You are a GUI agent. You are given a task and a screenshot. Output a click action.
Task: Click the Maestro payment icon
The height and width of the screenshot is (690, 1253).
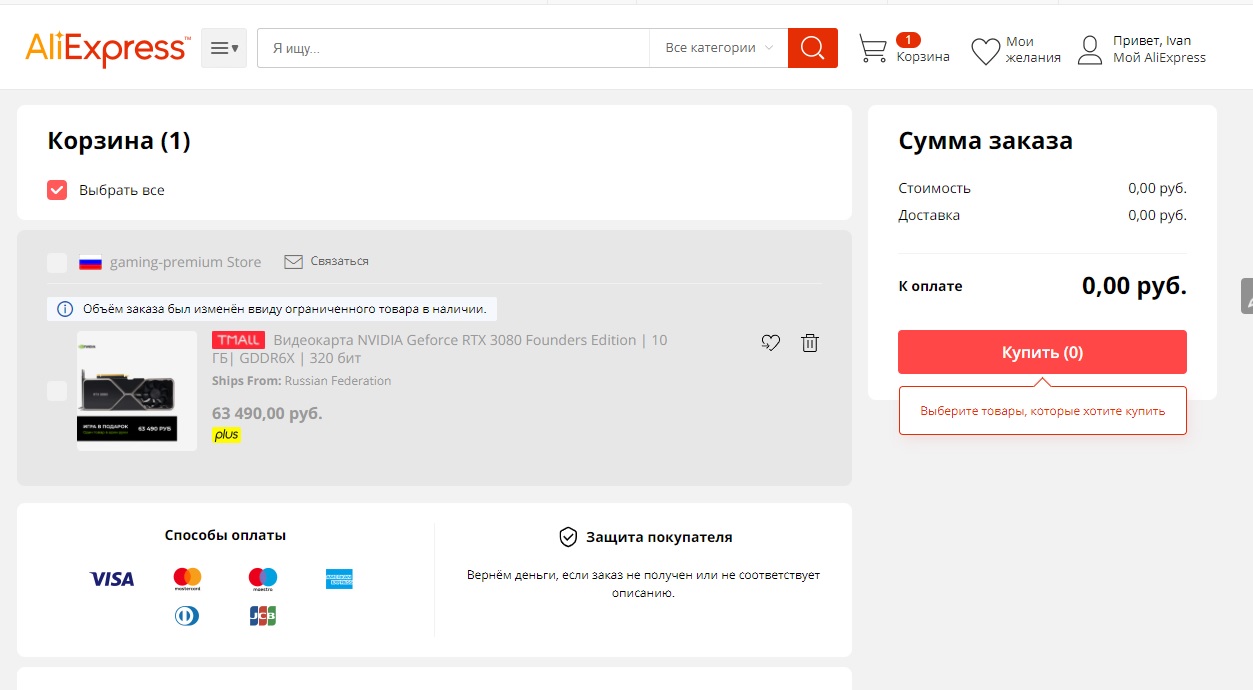tap(263, 579)
